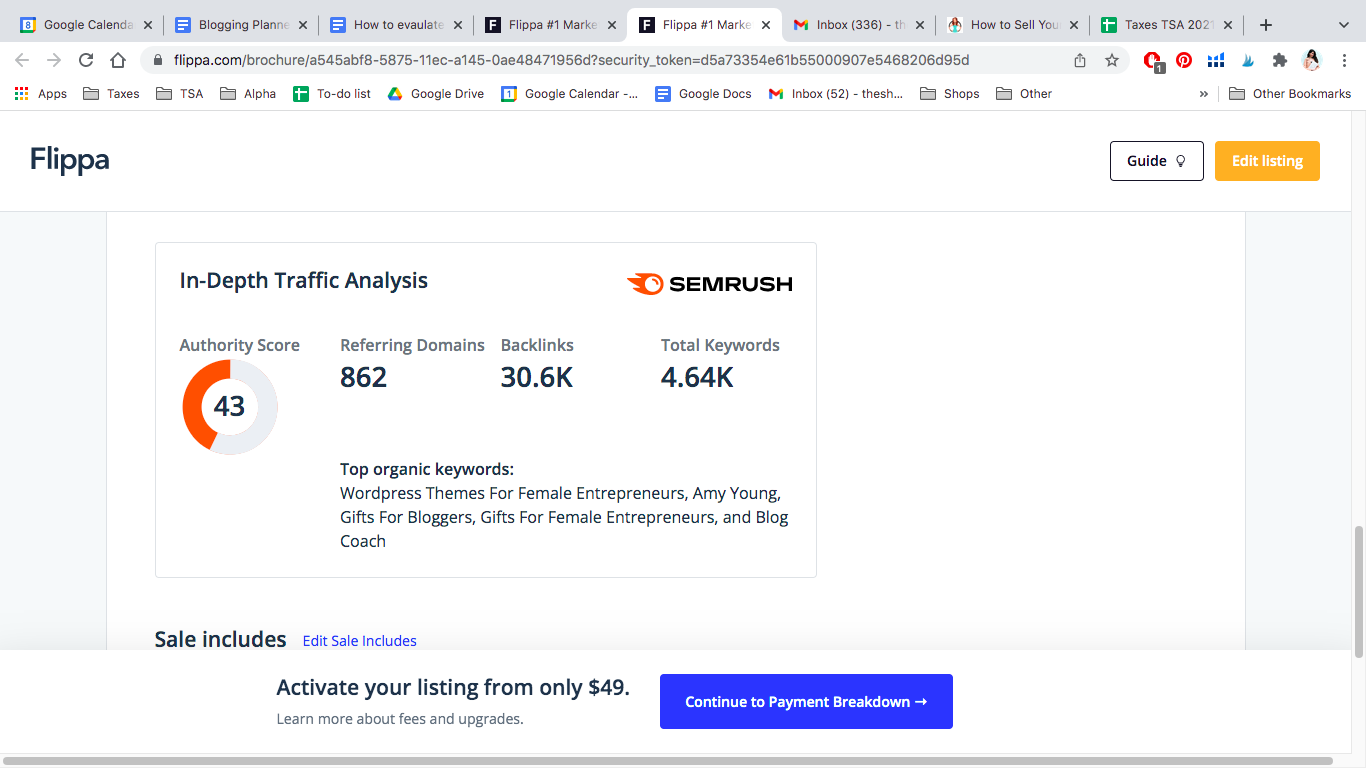Open the Apps grid shortcut
The width and height of the screenshot is (1366, 768).
tap(41, 94)
